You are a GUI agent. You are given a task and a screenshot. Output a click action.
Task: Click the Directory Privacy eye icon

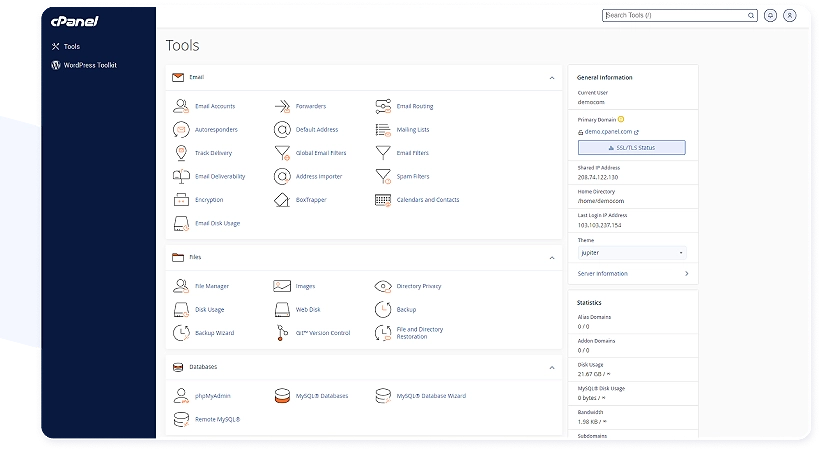[382, 286]
